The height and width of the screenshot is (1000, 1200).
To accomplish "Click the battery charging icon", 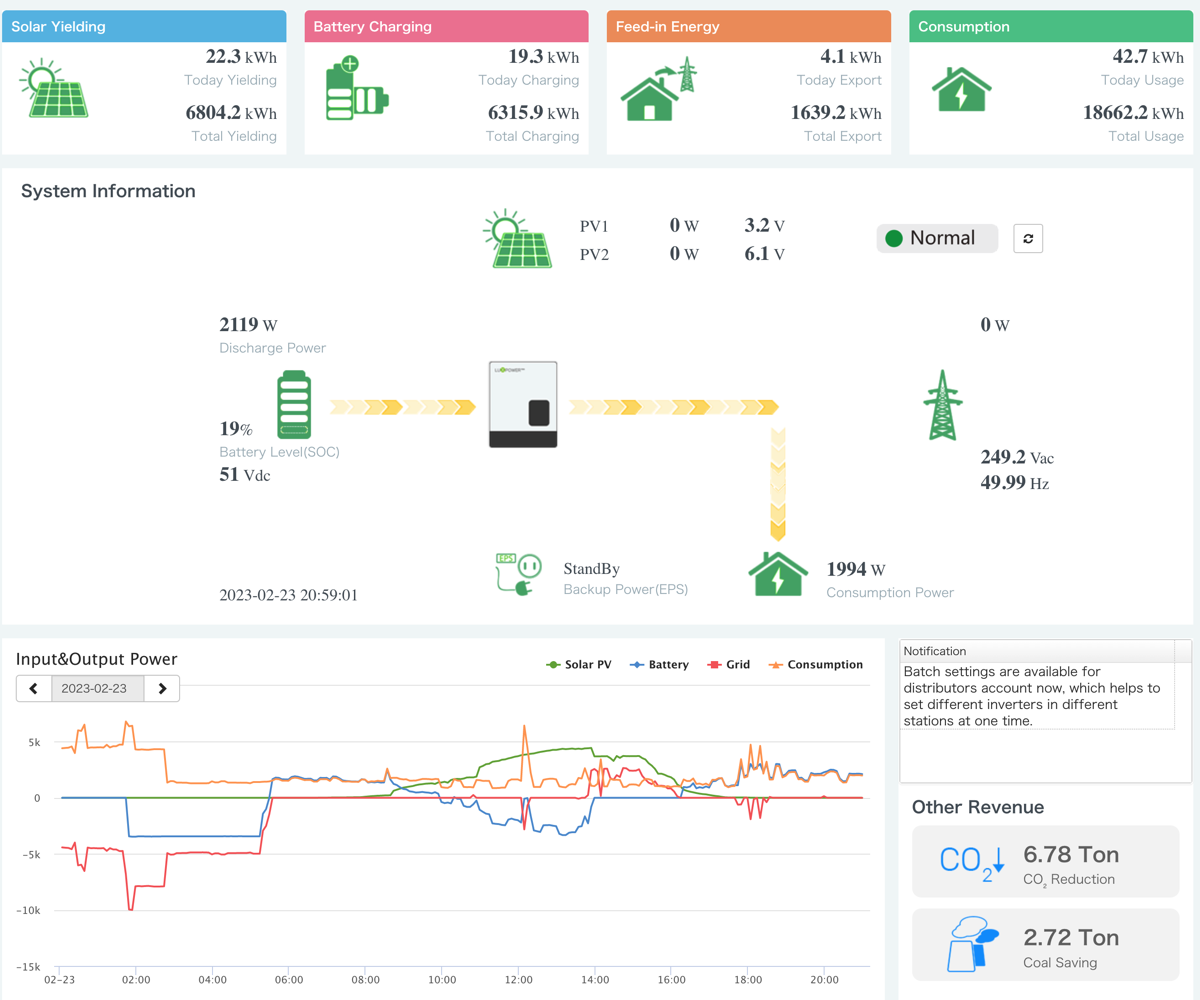I will point(356,89).
